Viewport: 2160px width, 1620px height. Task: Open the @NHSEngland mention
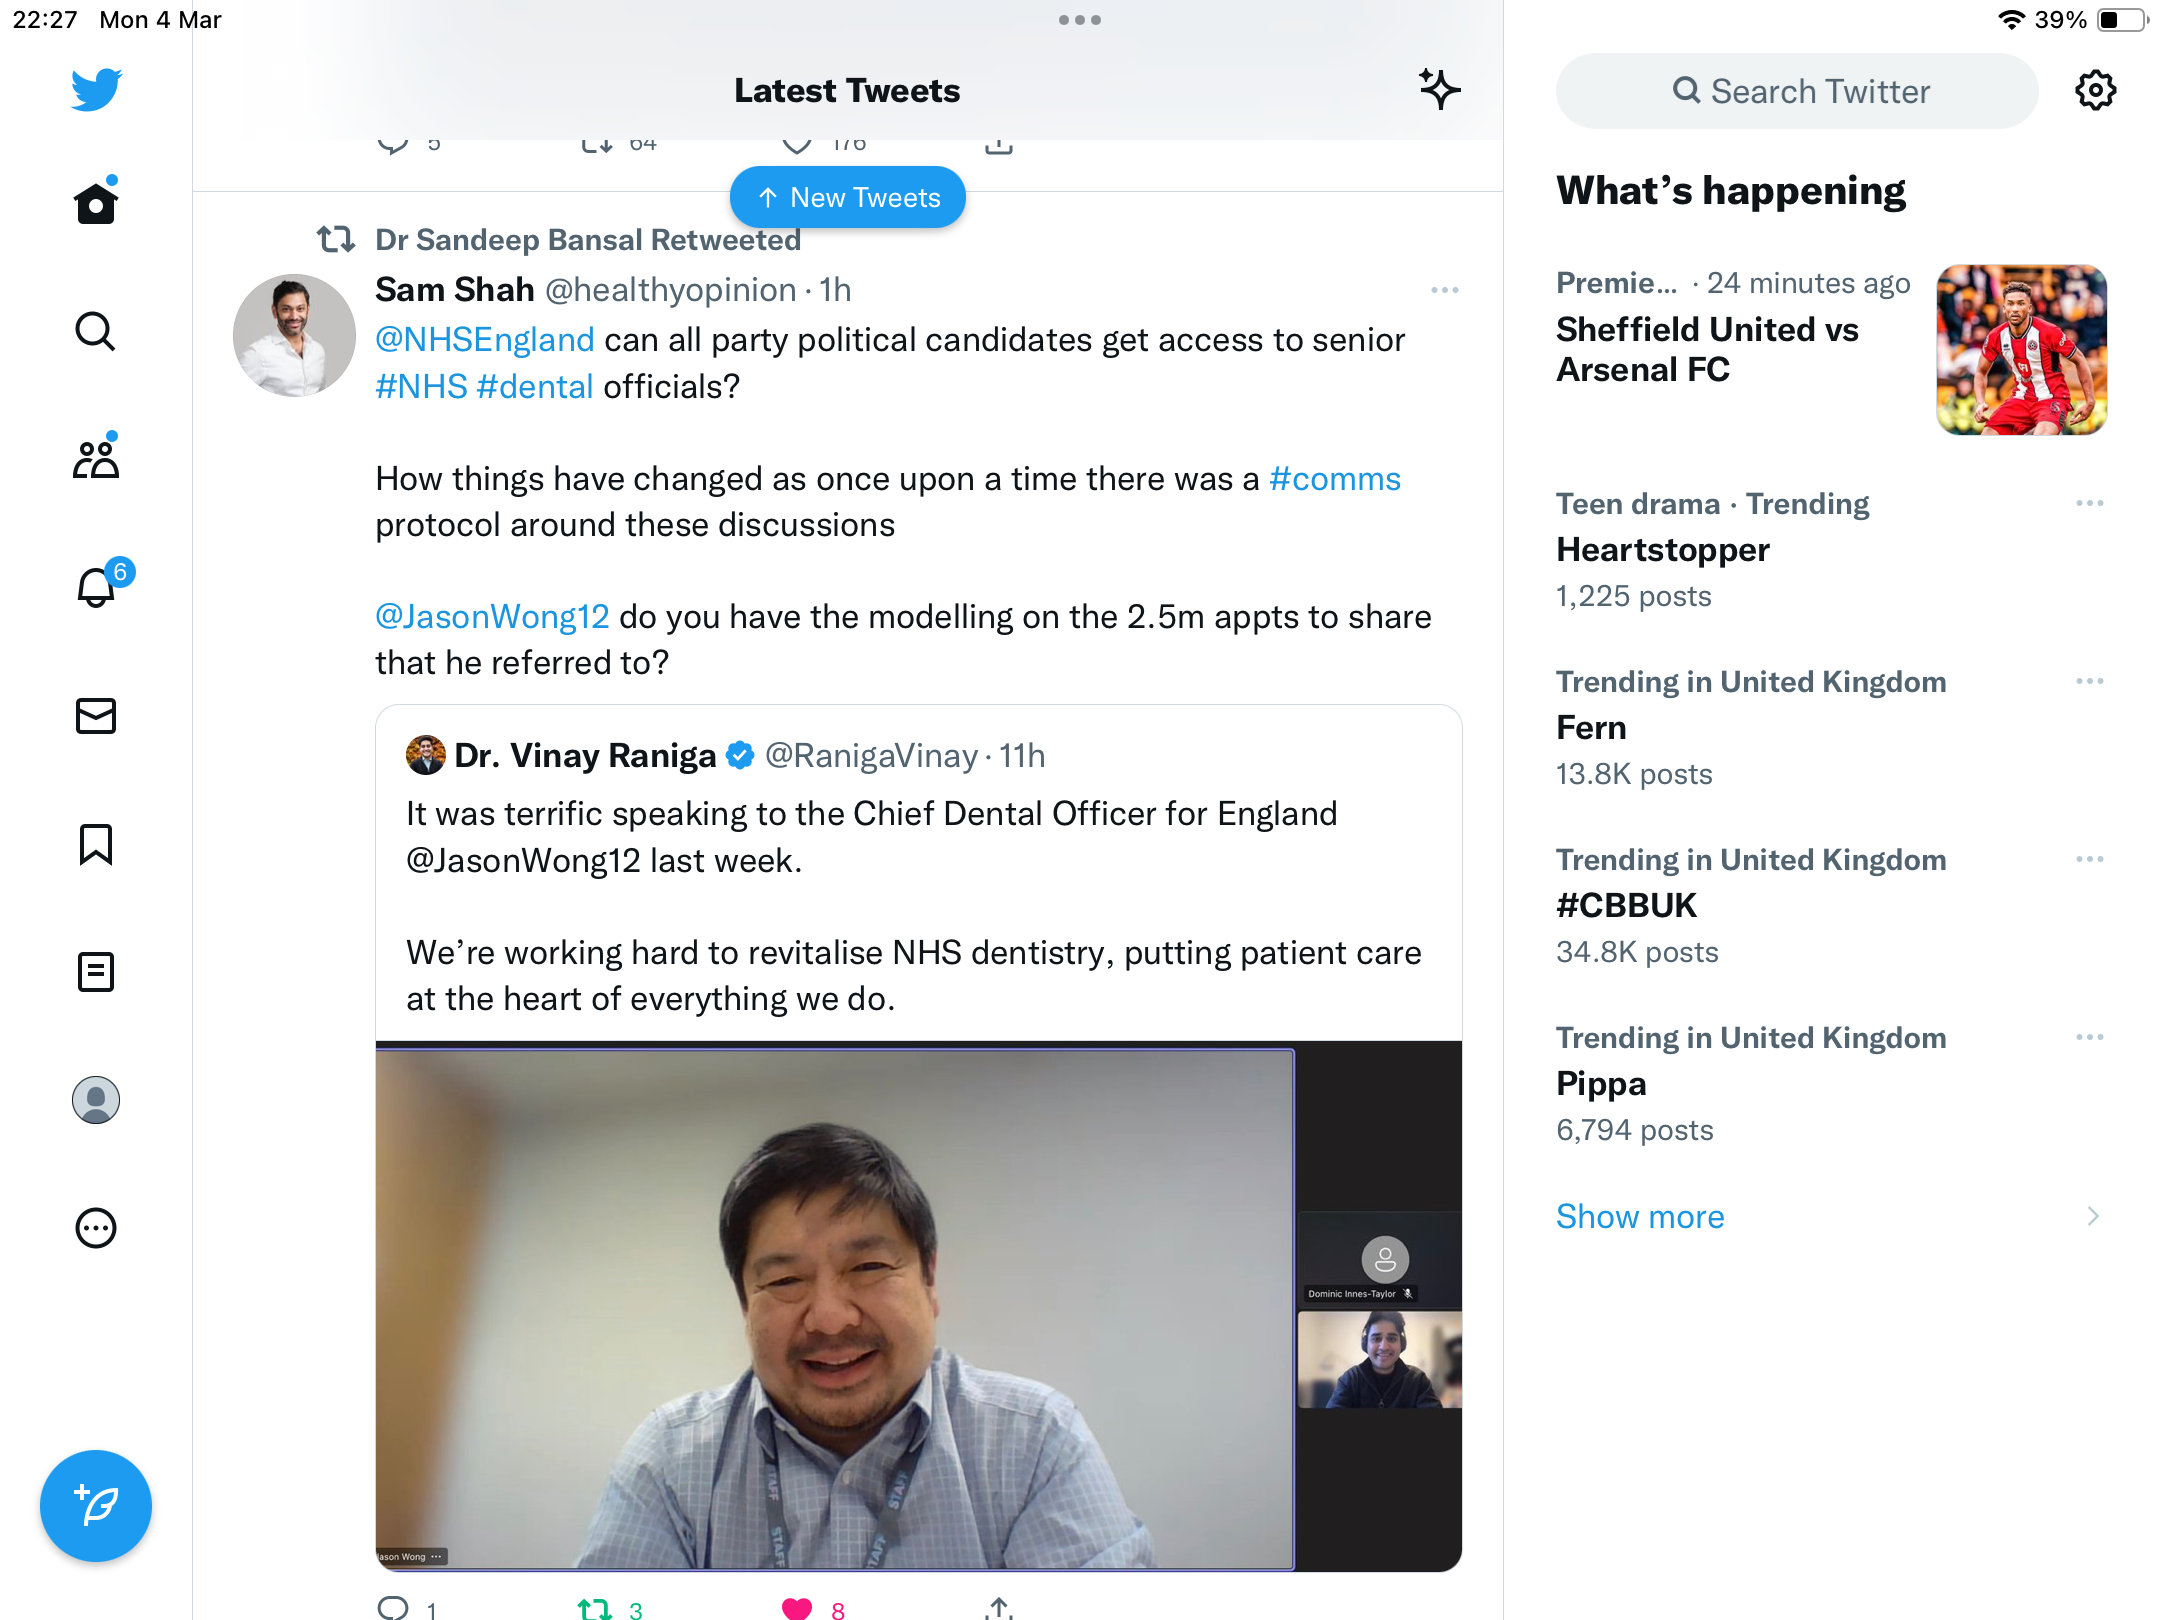(485, 340)
